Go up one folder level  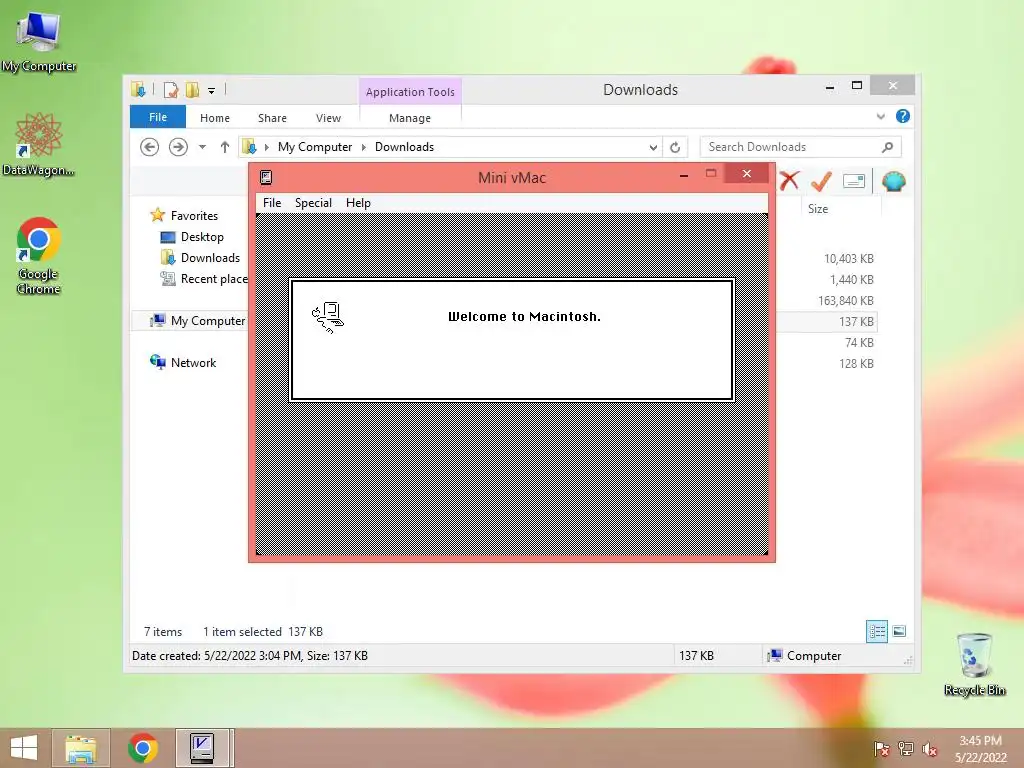pos(225,147)
